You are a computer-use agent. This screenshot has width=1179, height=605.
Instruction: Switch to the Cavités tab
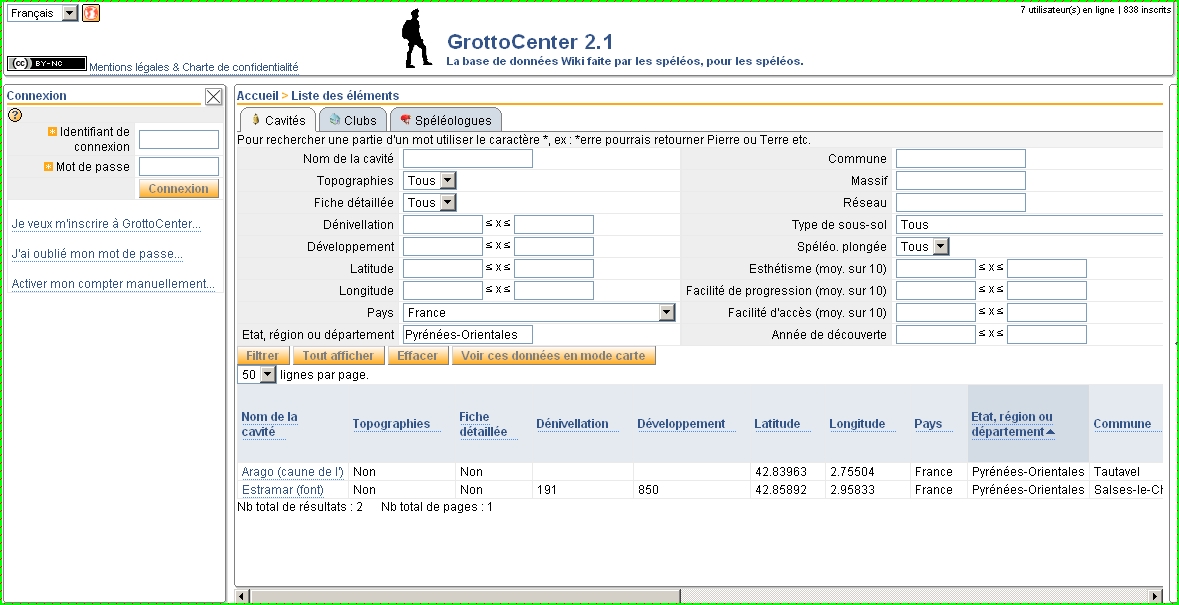click(x=277, y=120)
